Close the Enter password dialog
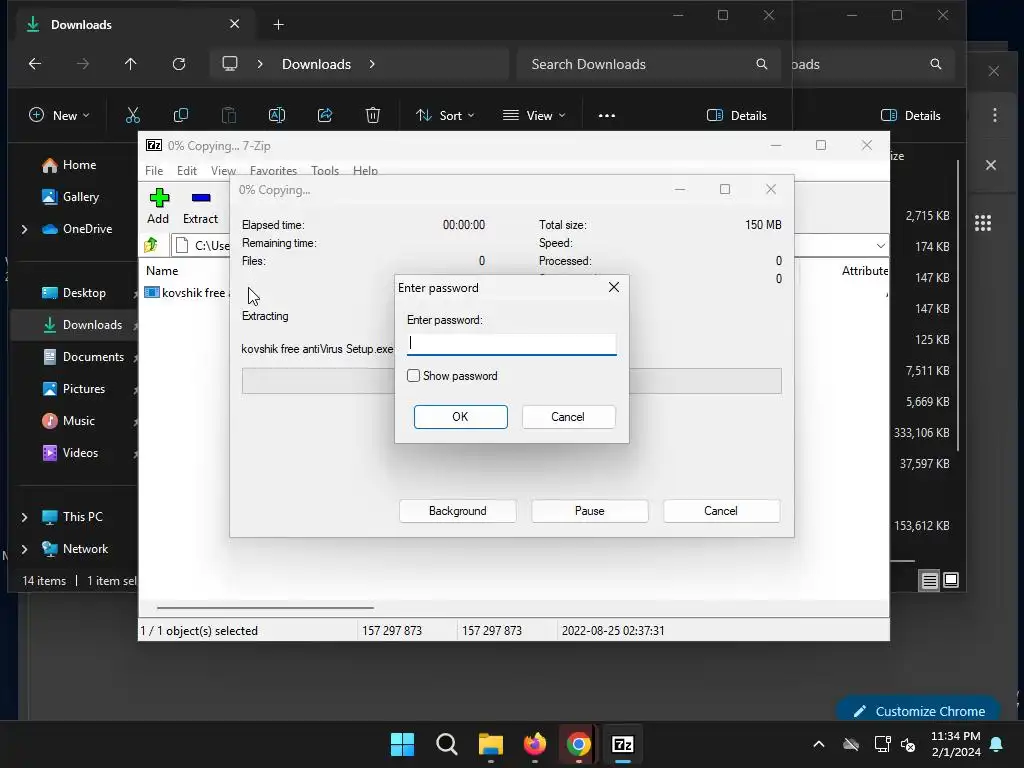 click(613, 287)
